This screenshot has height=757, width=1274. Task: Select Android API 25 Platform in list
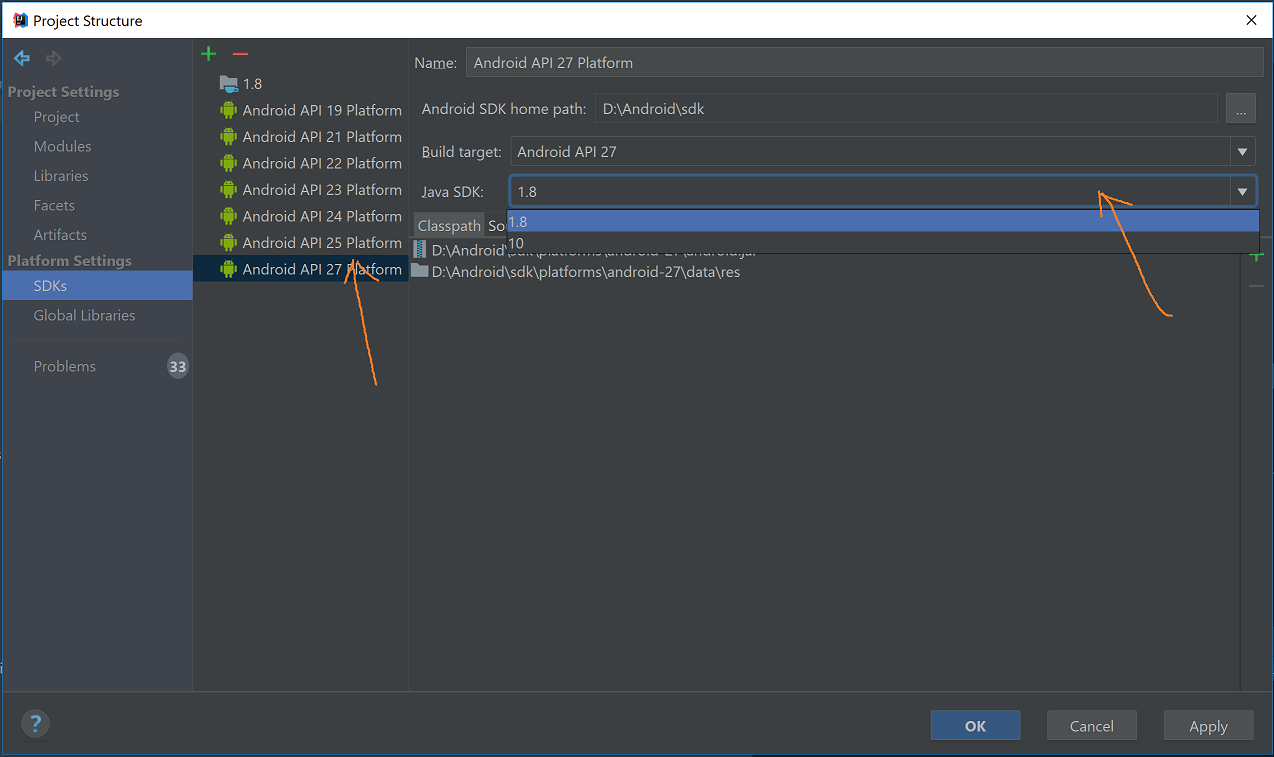[x=322, y=243]
